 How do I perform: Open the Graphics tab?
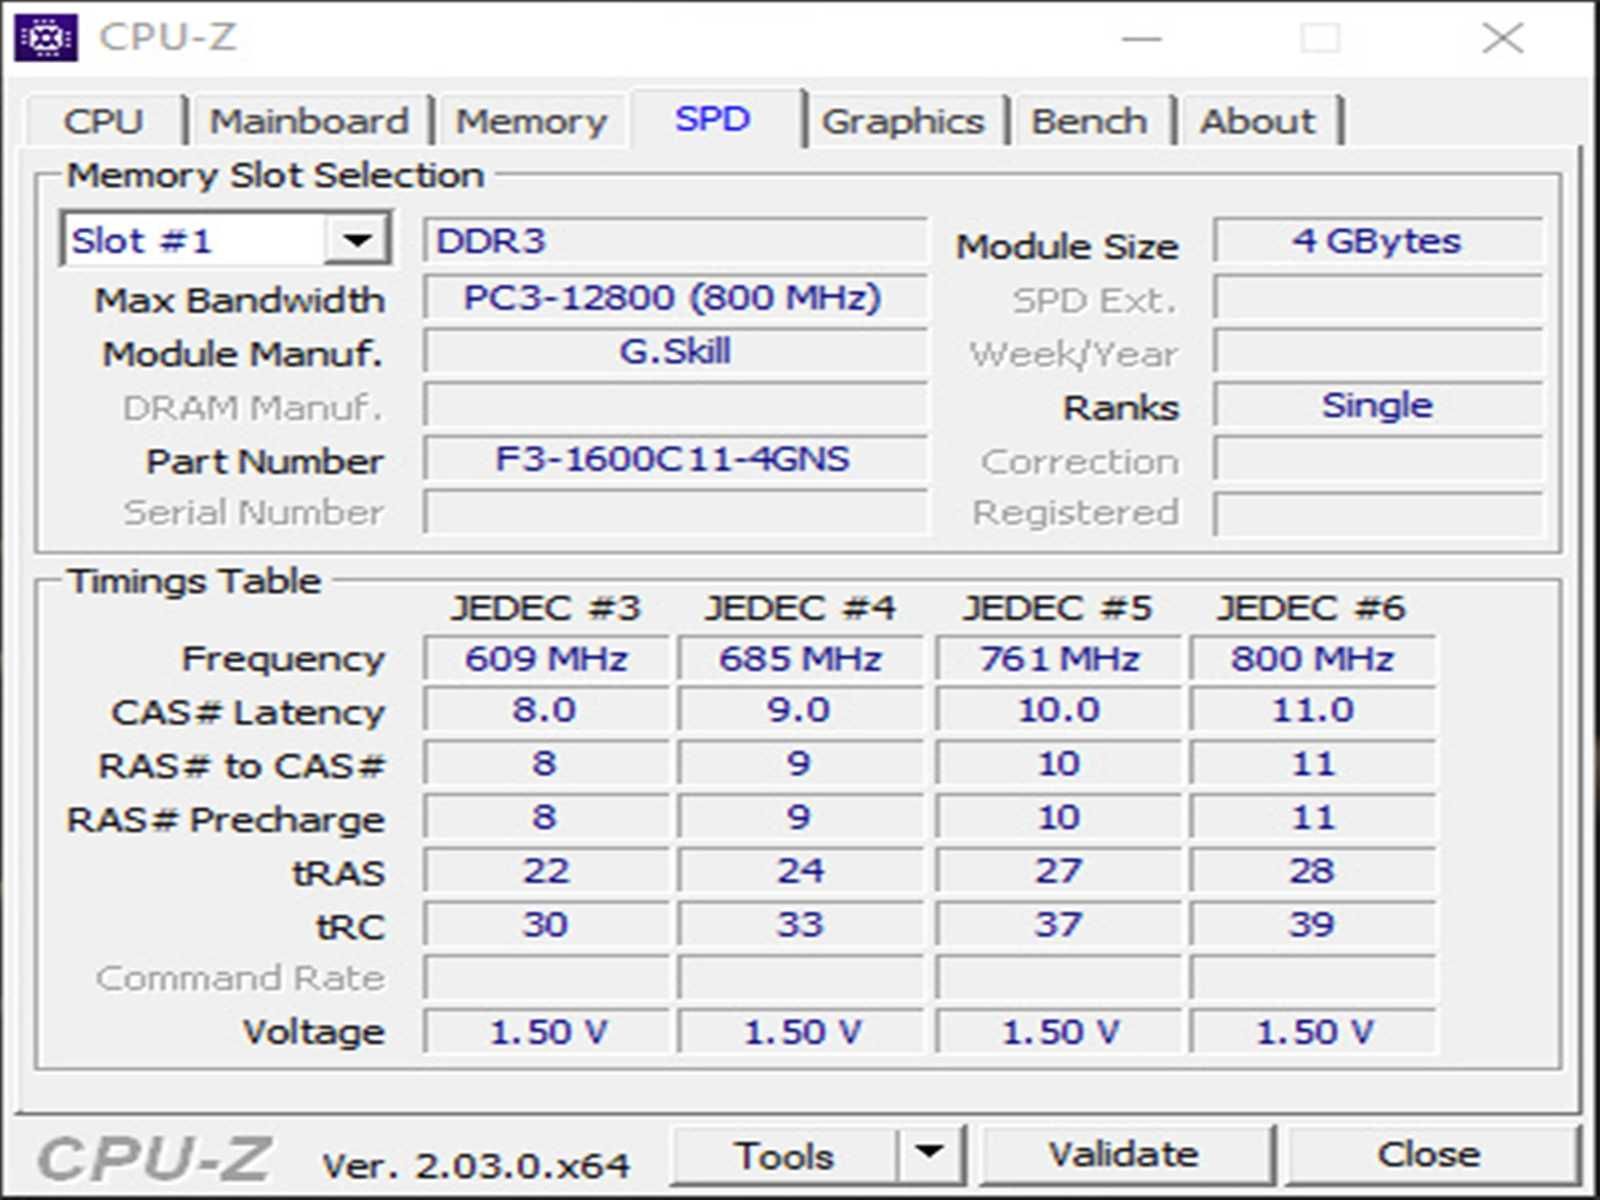coord(903,121)
